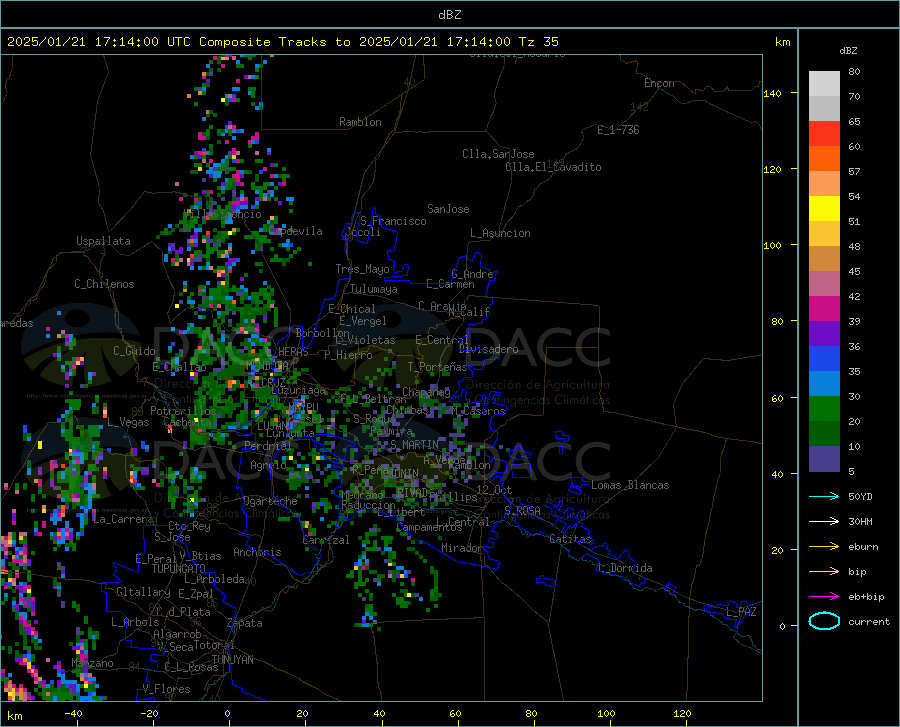Click the Tres_Mayo map label
The height and width of the screenshot is (727, 900).
click(x=362, y=269)
